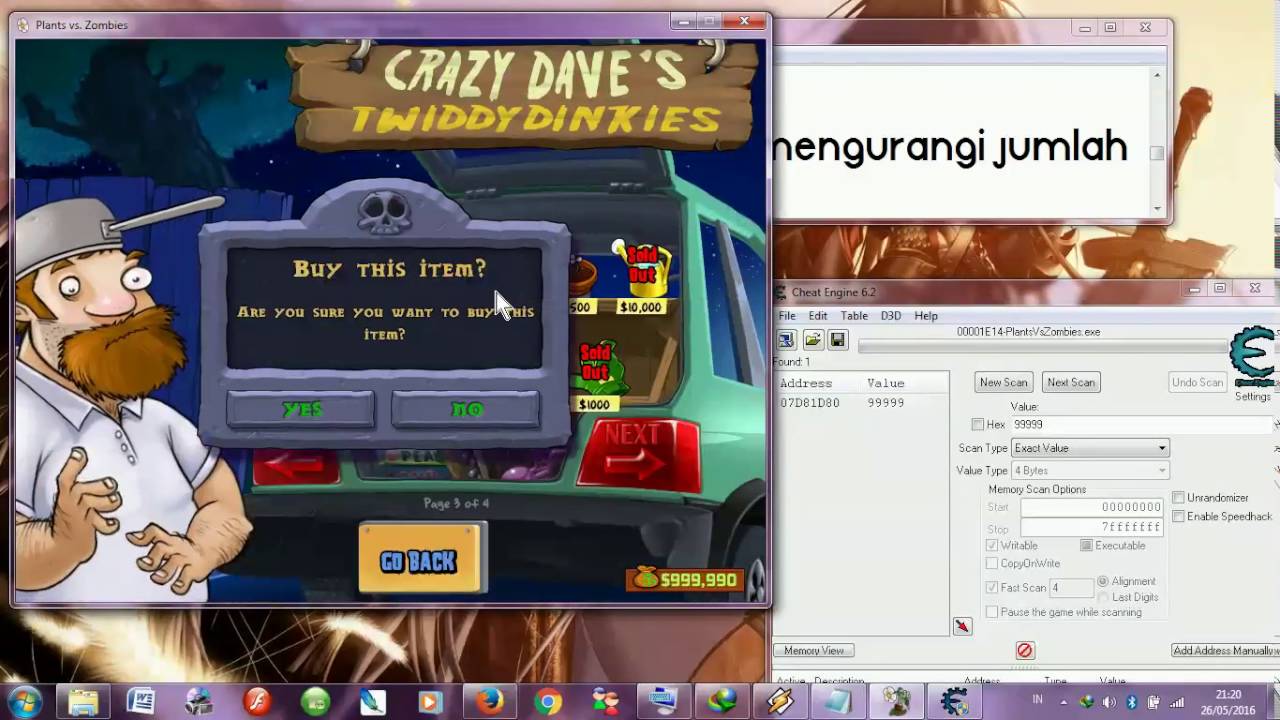Toggle Enable Speedhack checkbox
This screenshot has width=1280, height=720.
tap(1179, 516)
